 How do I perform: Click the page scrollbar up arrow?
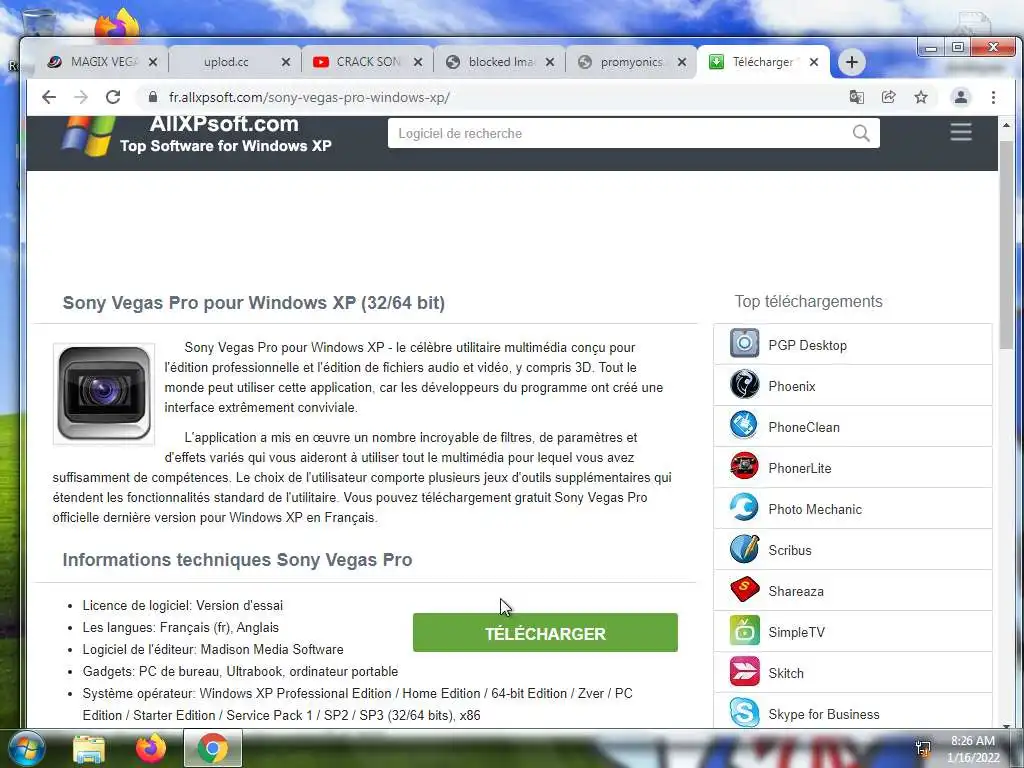click(x=1006, y=124)
